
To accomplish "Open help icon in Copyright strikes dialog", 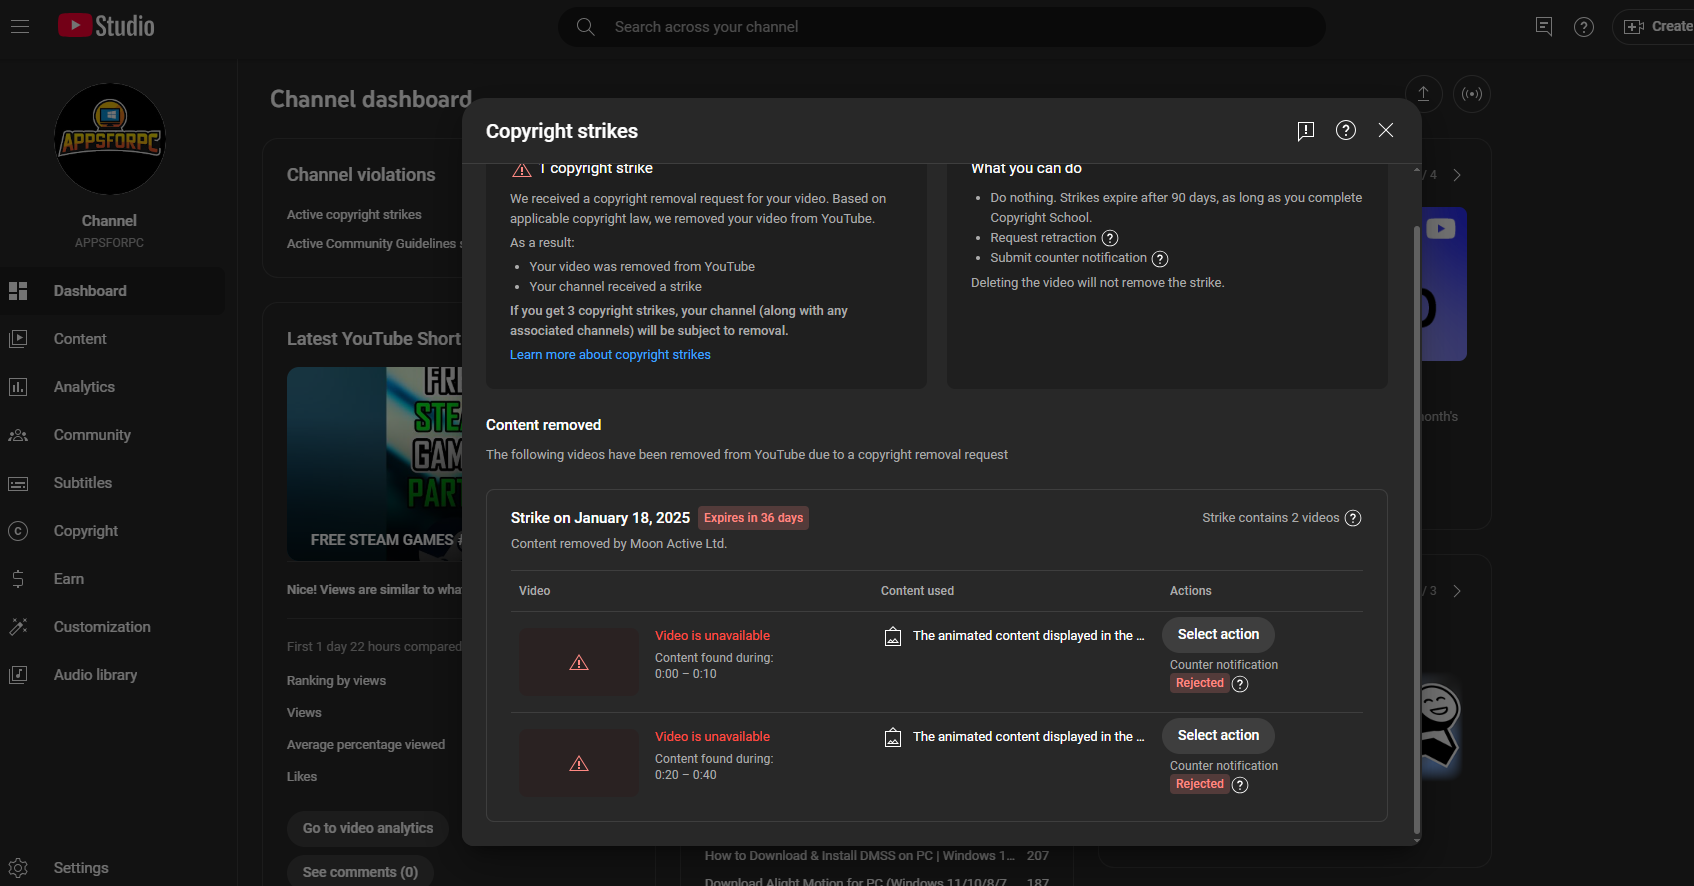I will pos(1346,131).
